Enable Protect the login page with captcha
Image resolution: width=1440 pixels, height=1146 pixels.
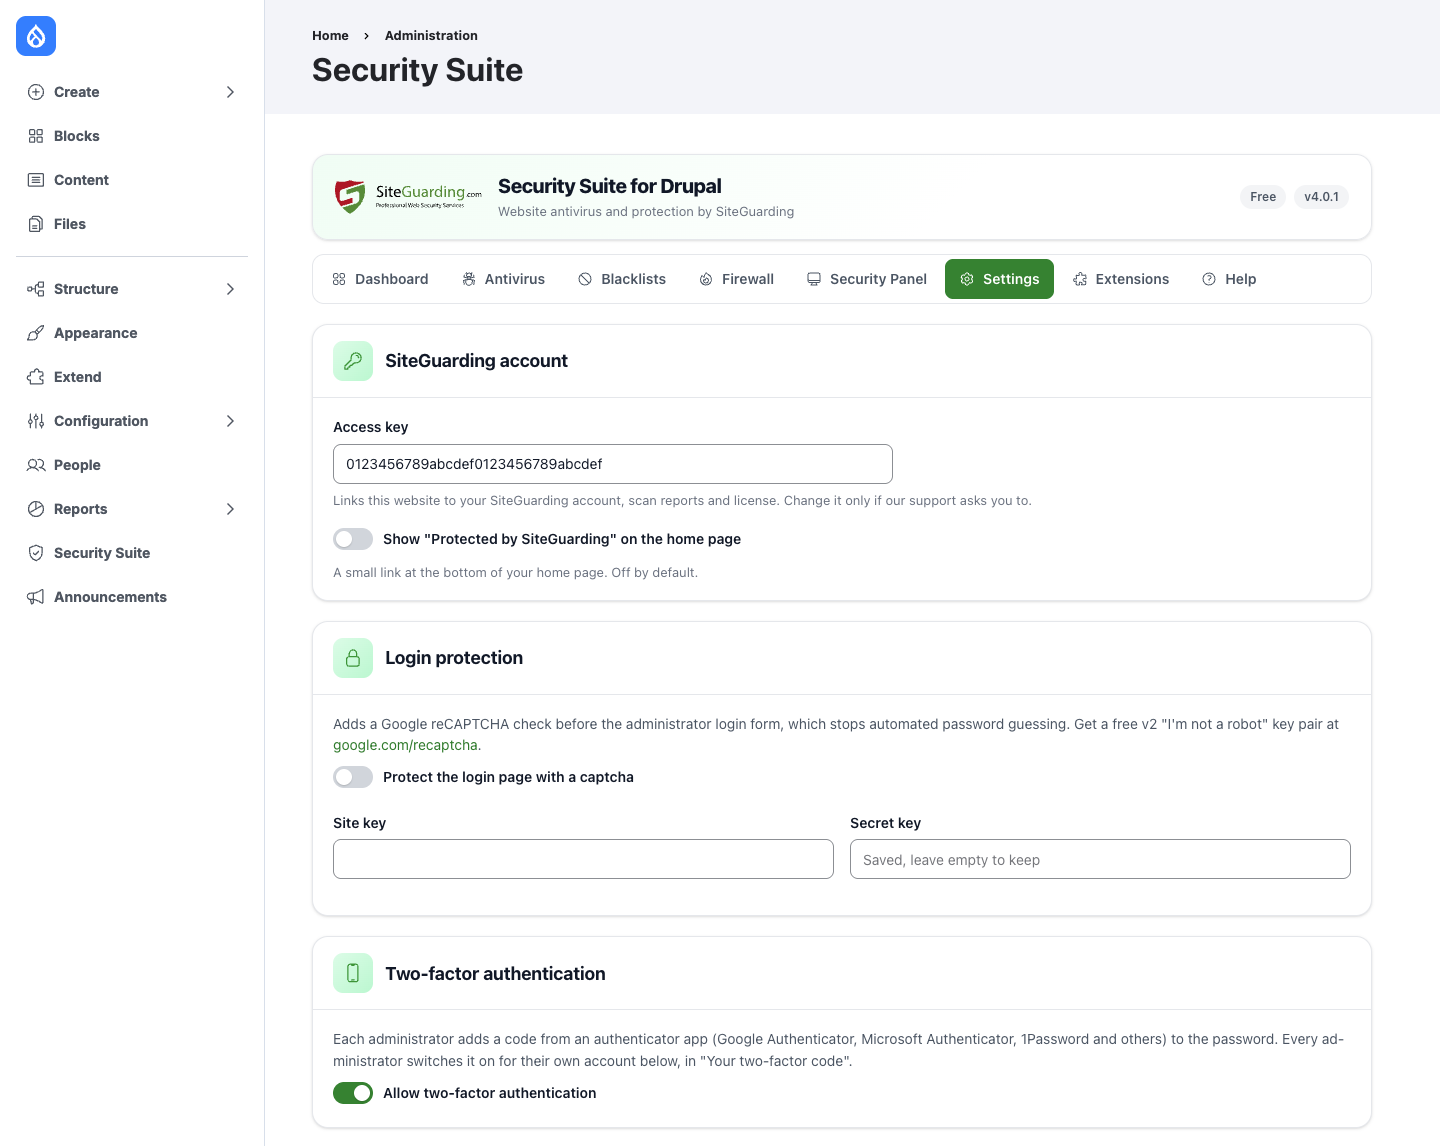click(353, 777)
